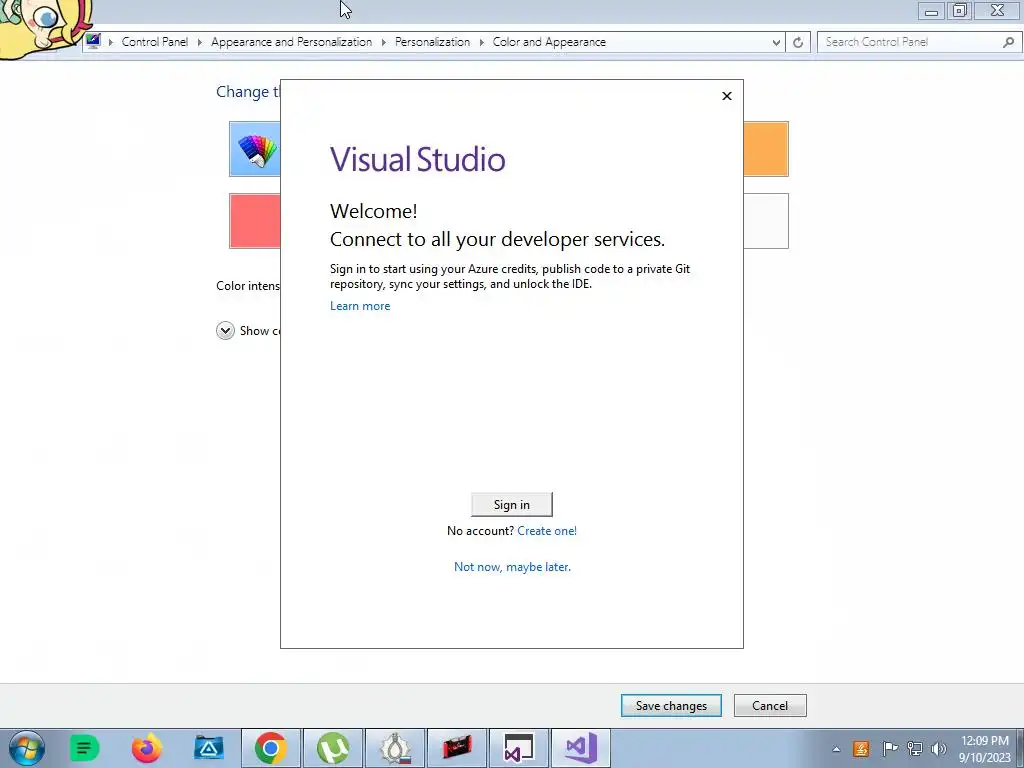Open Action Center flag icon
Viewport: 1024px width, 768px height.
[889, 749]
